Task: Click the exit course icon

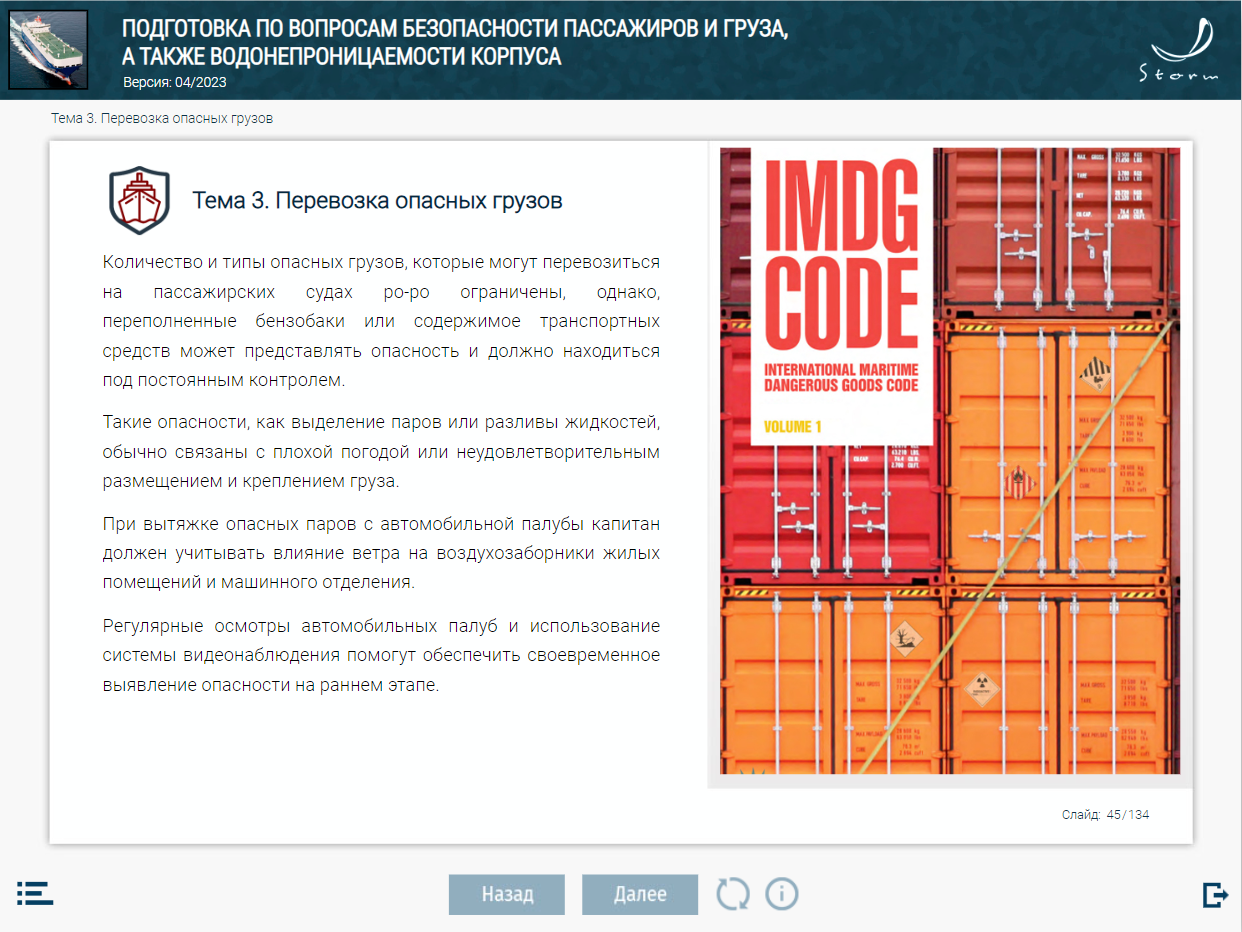Action: point(1215,894)
